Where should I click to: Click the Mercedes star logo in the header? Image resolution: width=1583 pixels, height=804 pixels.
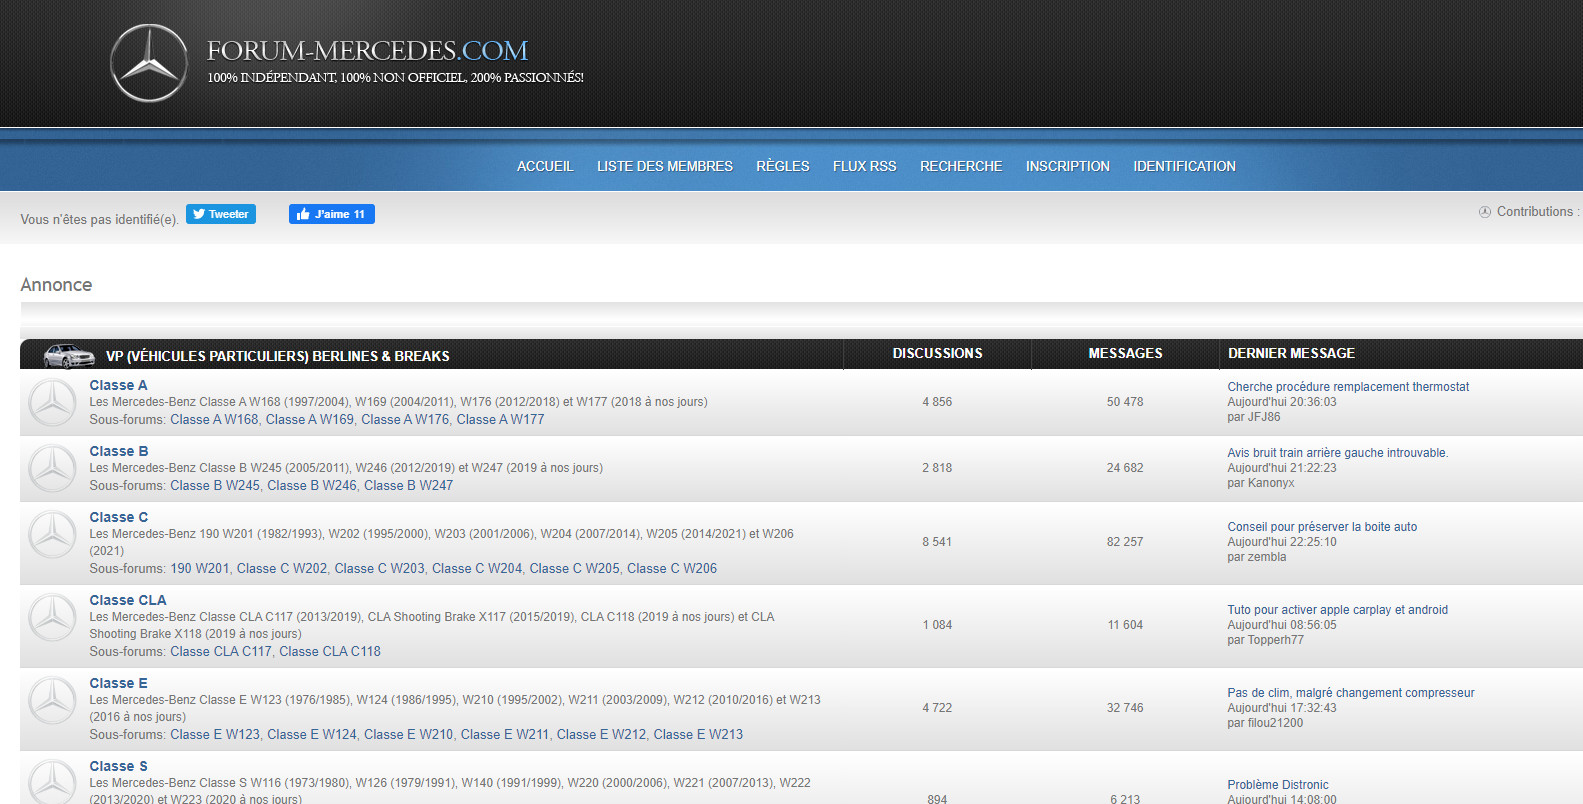tap(149, 63)
